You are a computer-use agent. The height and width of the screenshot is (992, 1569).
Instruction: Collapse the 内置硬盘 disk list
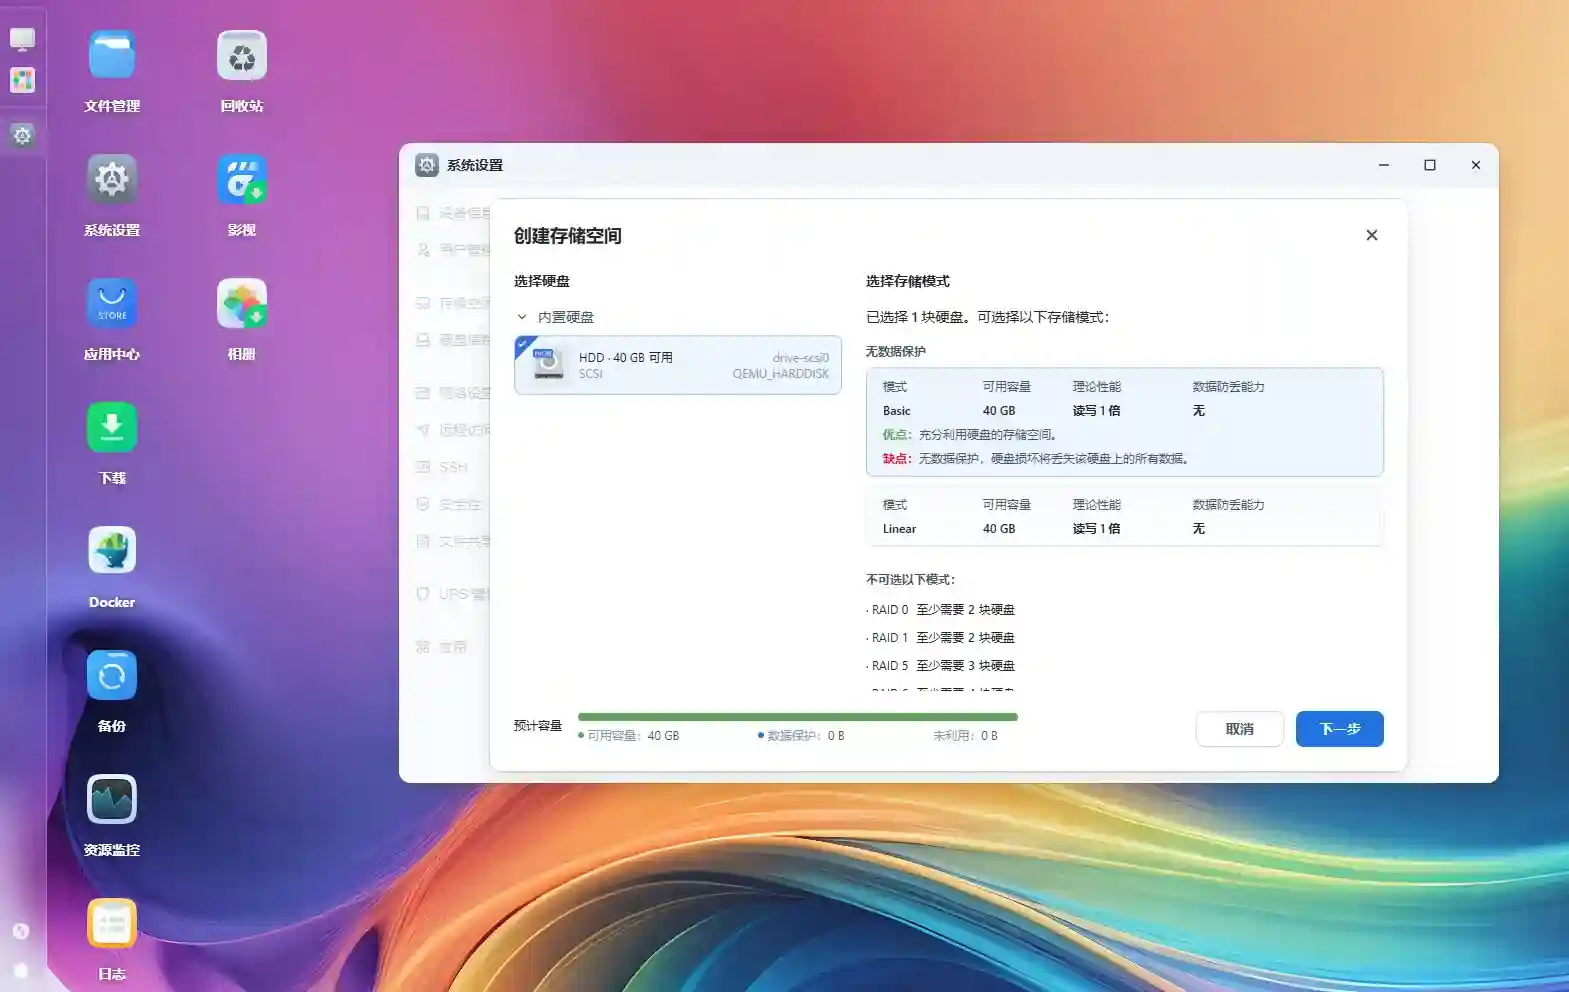point(522,317)
